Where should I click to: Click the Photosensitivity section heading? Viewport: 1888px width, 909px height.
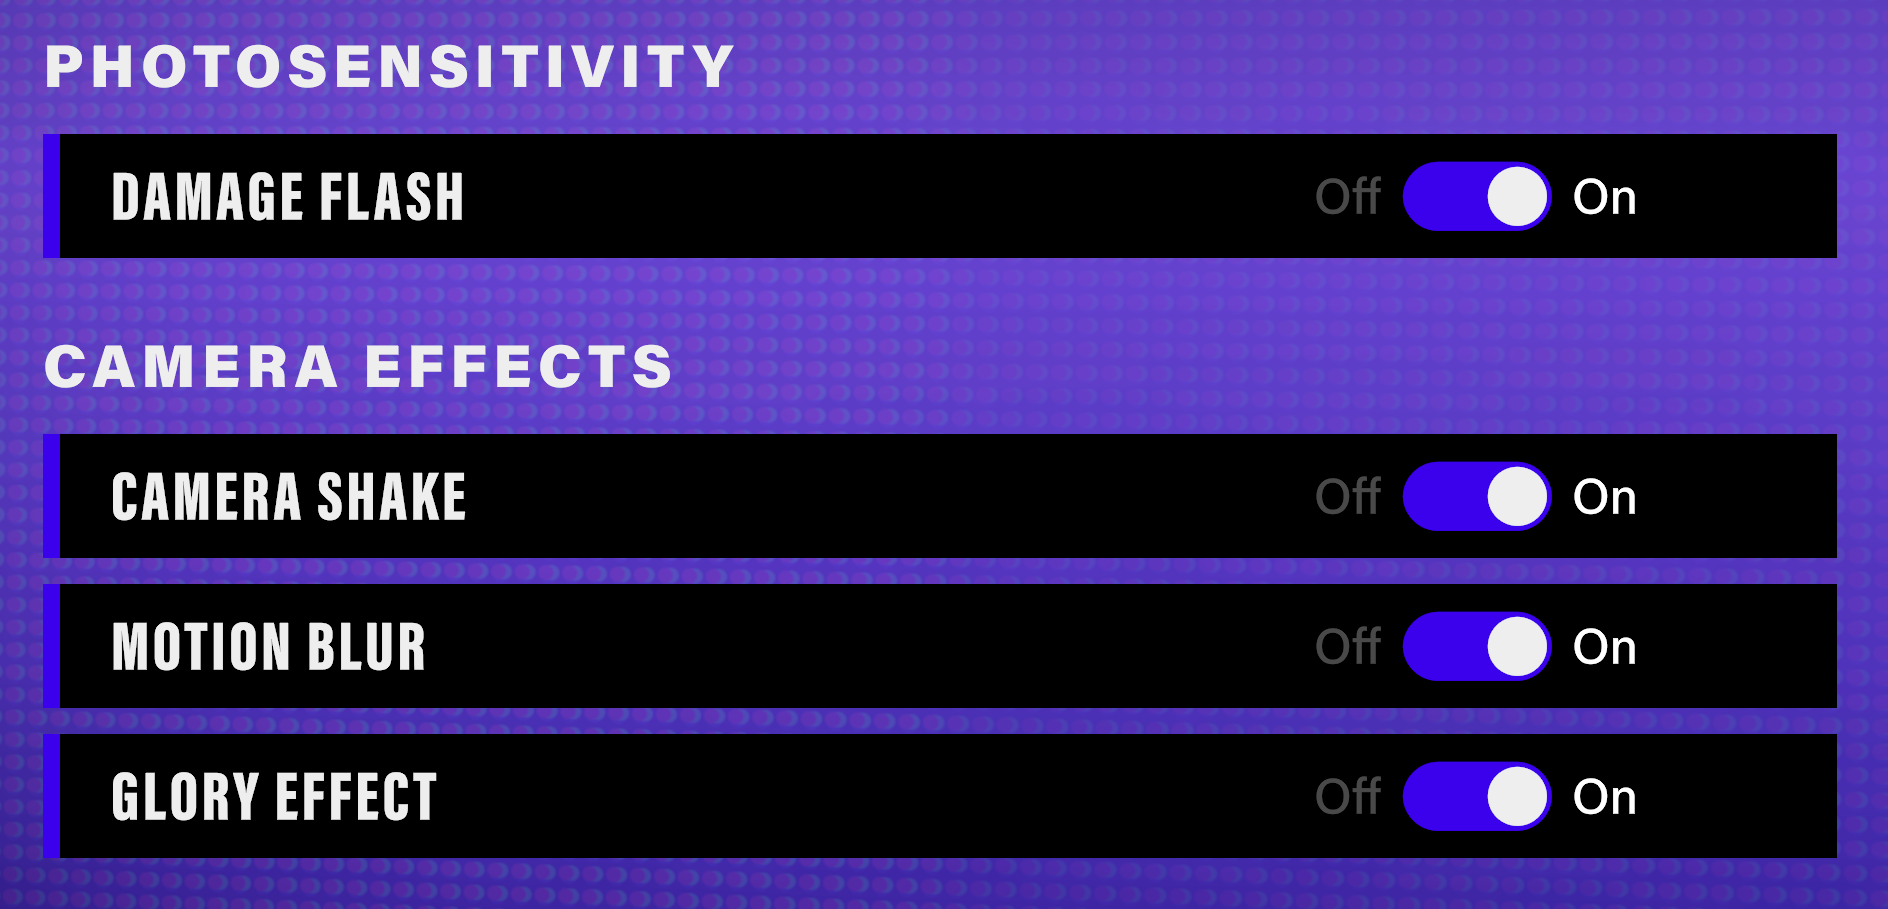[390, 67]
